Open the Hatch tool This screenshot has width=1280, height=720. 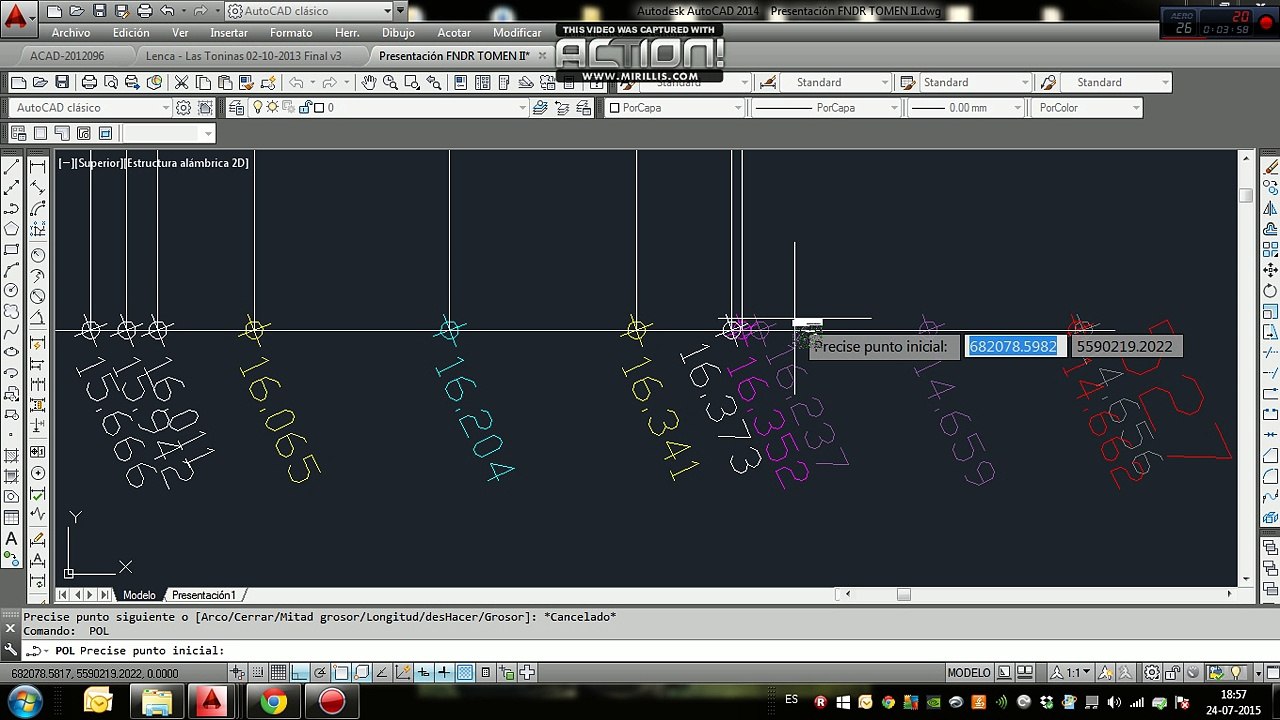pyautogui.click(x=12, y=455)
